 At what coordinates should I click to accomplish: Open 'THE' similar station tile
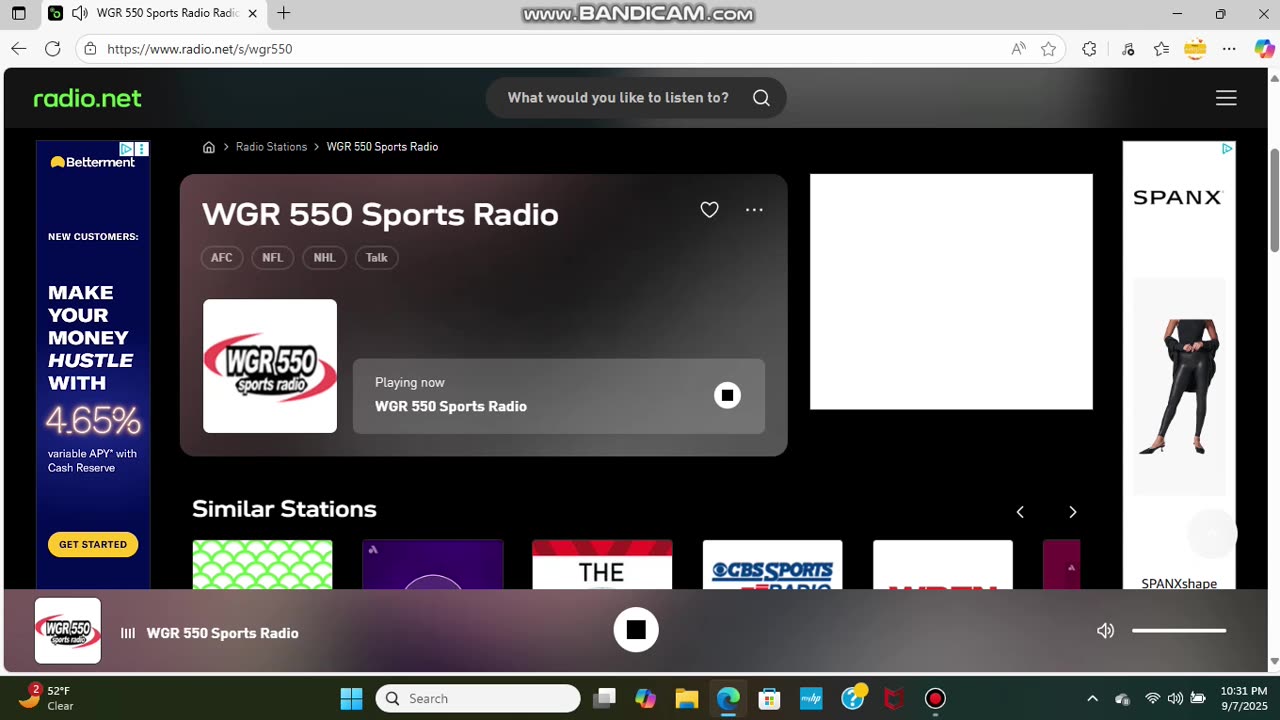pos(602,565)
